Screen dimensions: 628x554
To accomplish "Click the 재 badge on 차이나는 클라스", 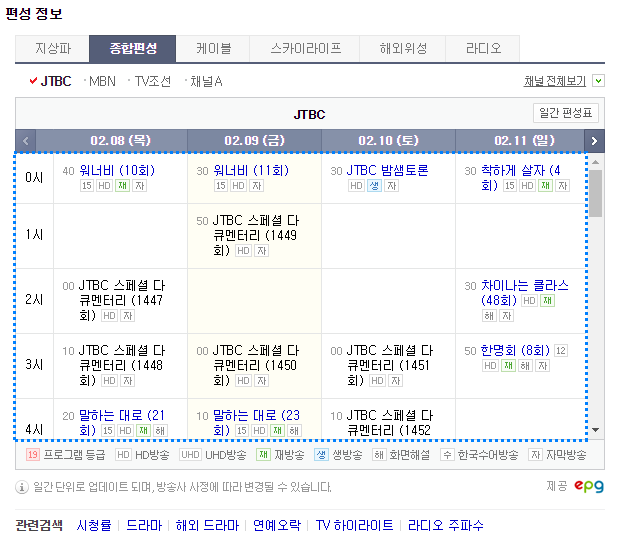I will click(547, 300).
